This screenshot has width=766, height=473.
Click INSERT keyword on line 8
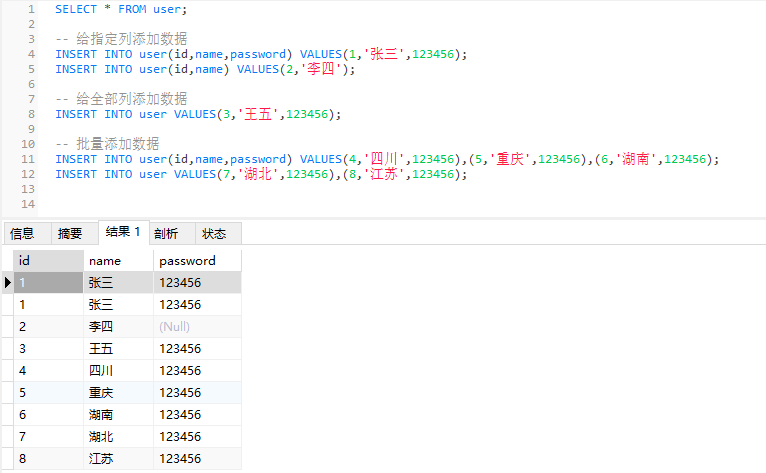pyautogui.click(x=76, y=114)
